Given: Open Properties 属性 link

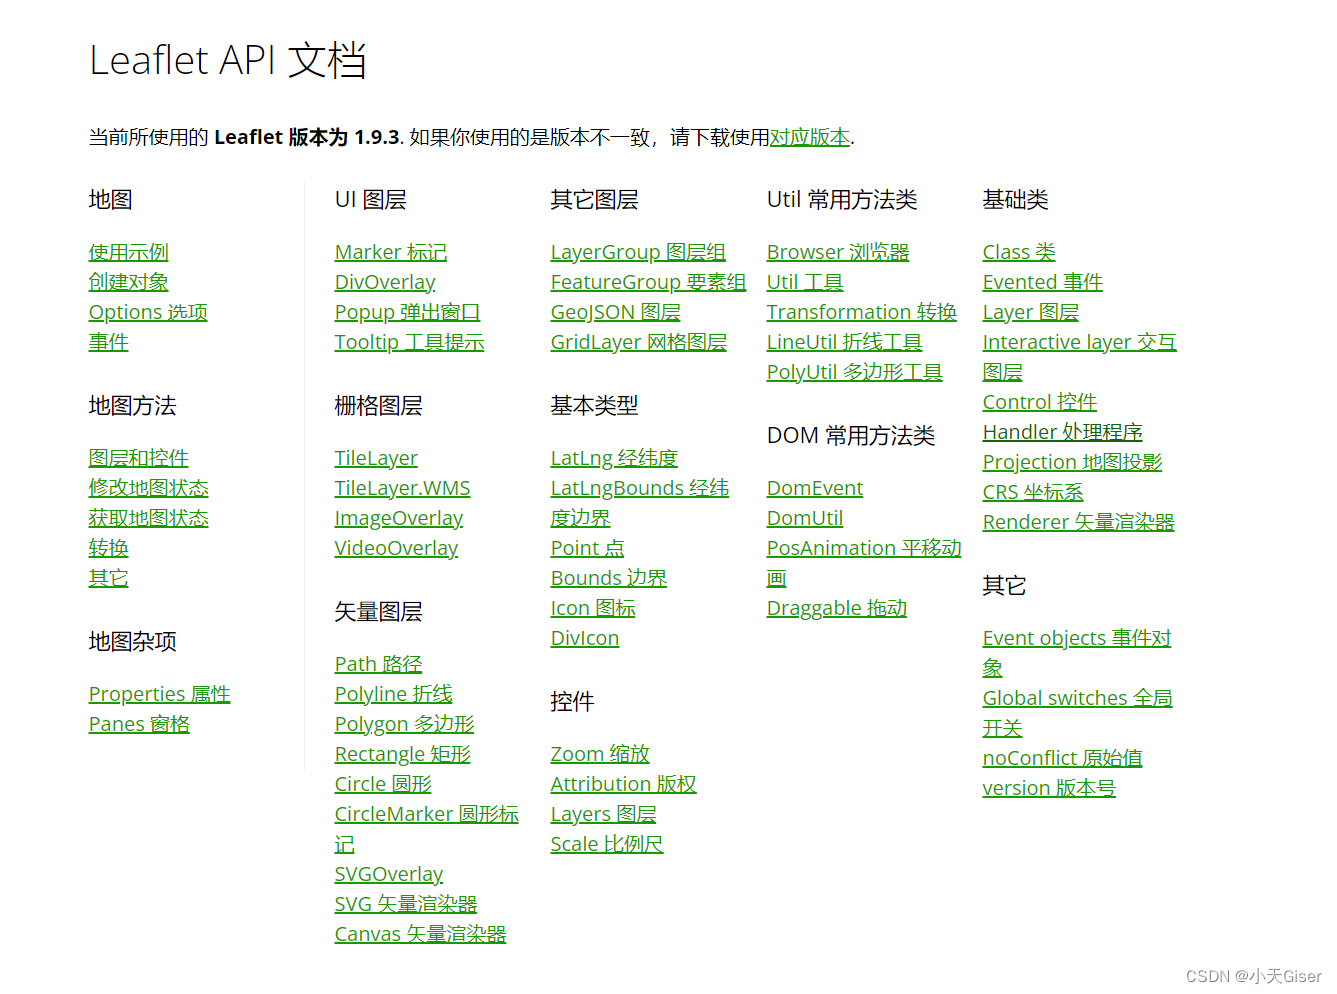Looking at the screenshot, I should tap(159, 694).
